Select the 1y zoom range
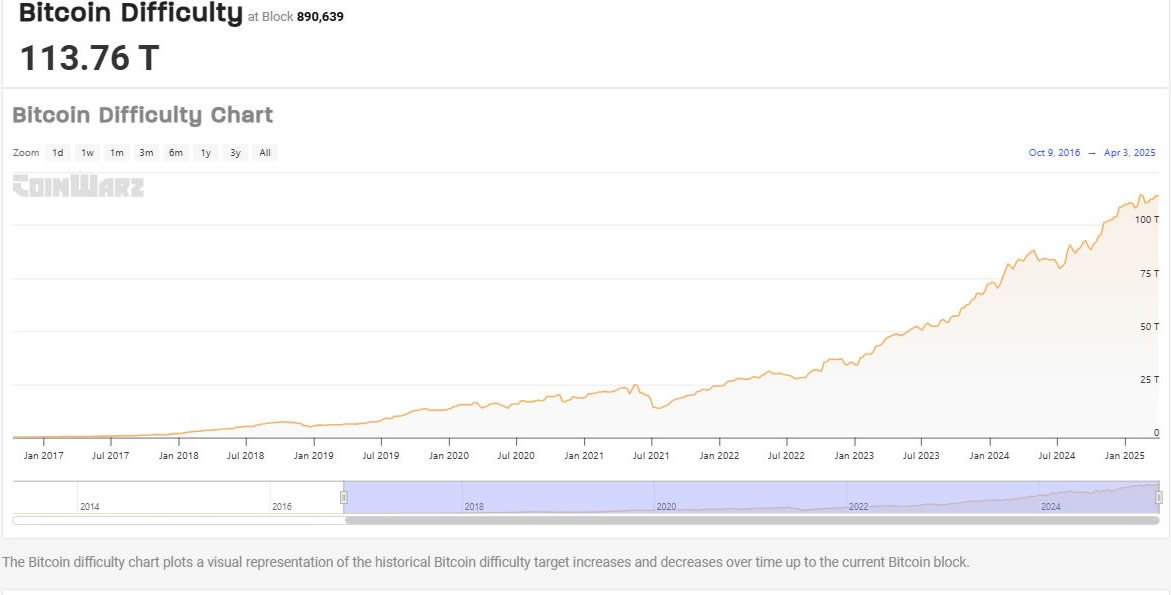 206,153
